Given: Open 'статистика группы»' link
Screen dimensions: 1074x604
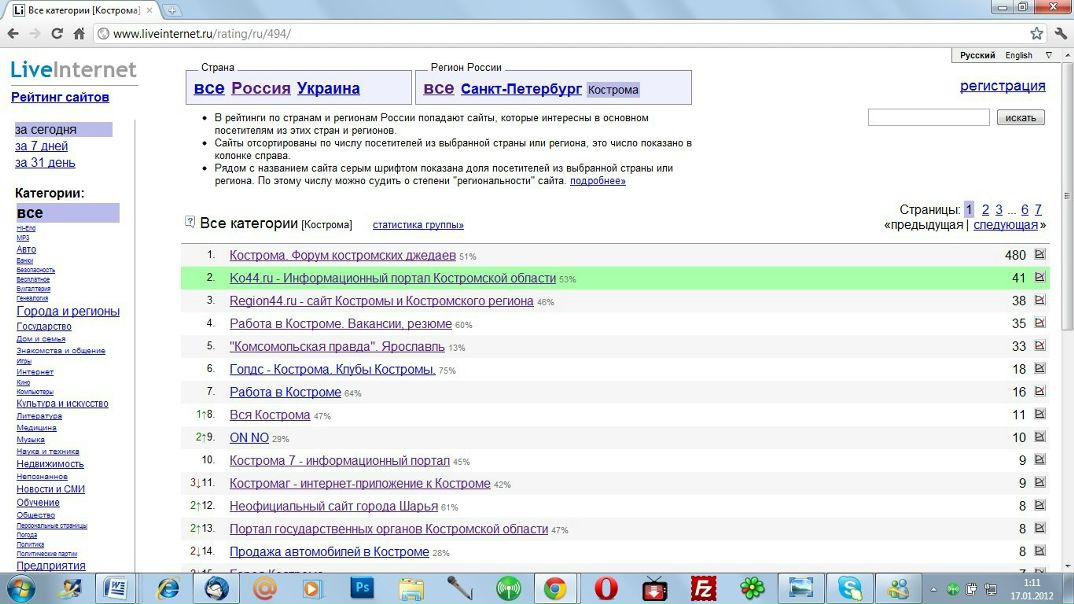Looking at the screenshot, I should [418, 225].
